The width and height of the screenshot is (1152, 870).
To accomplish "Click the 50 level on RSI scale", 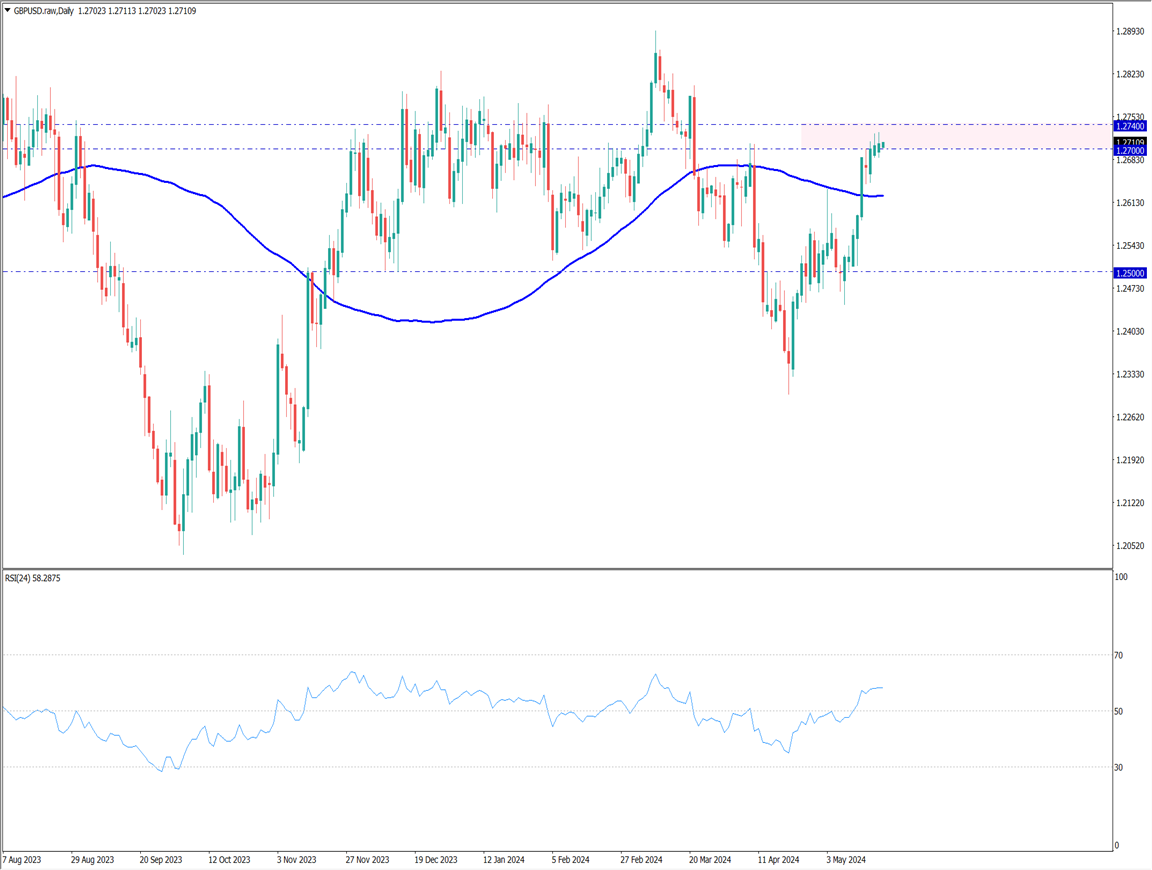I will 1120,712.
